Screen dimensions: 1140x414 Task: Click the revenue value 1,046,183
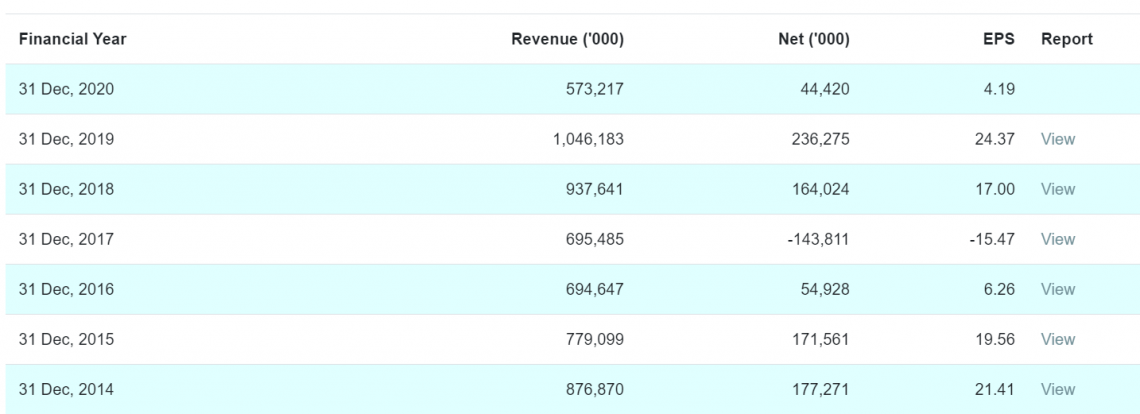(x=588, y=139)
